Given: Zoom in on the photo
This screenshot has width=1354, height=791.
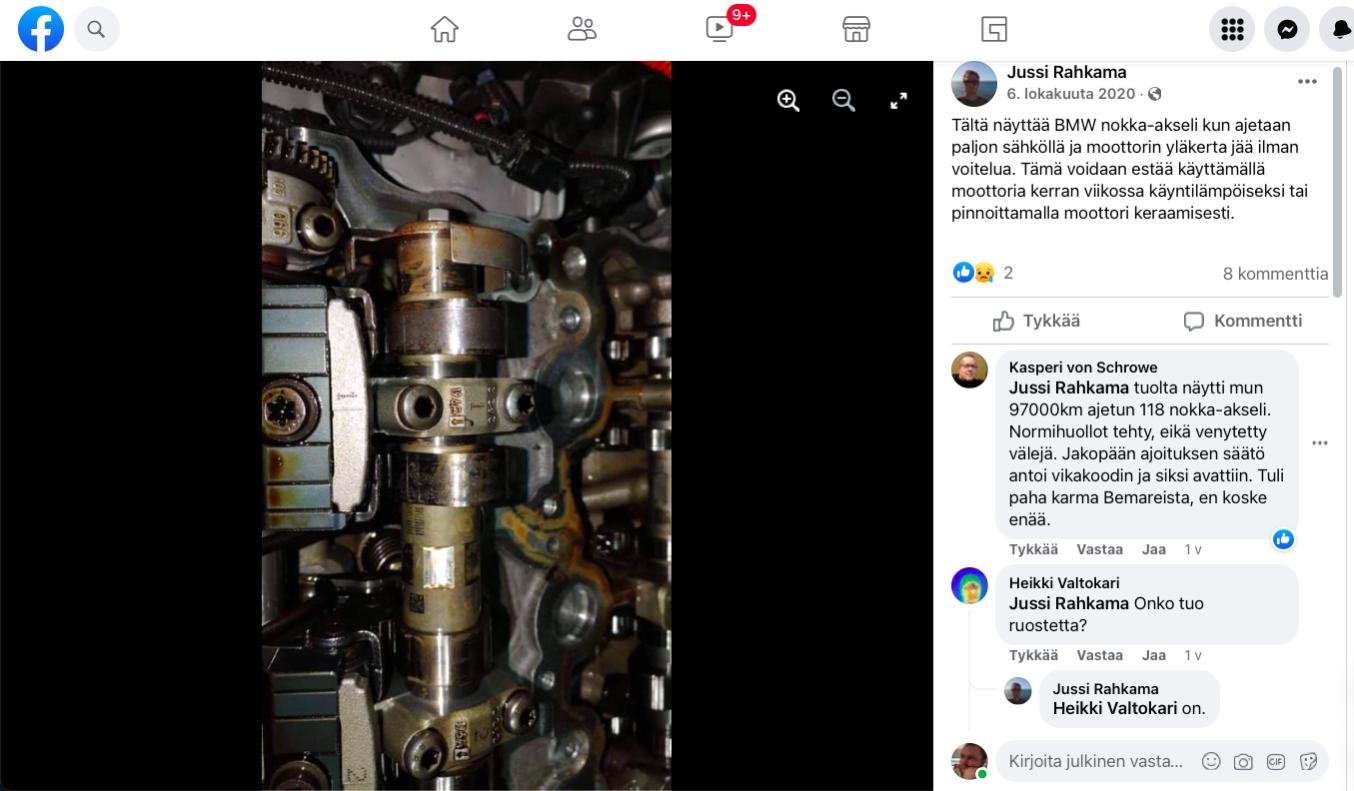Looking at the screenshot, I should tap(788, 100).
